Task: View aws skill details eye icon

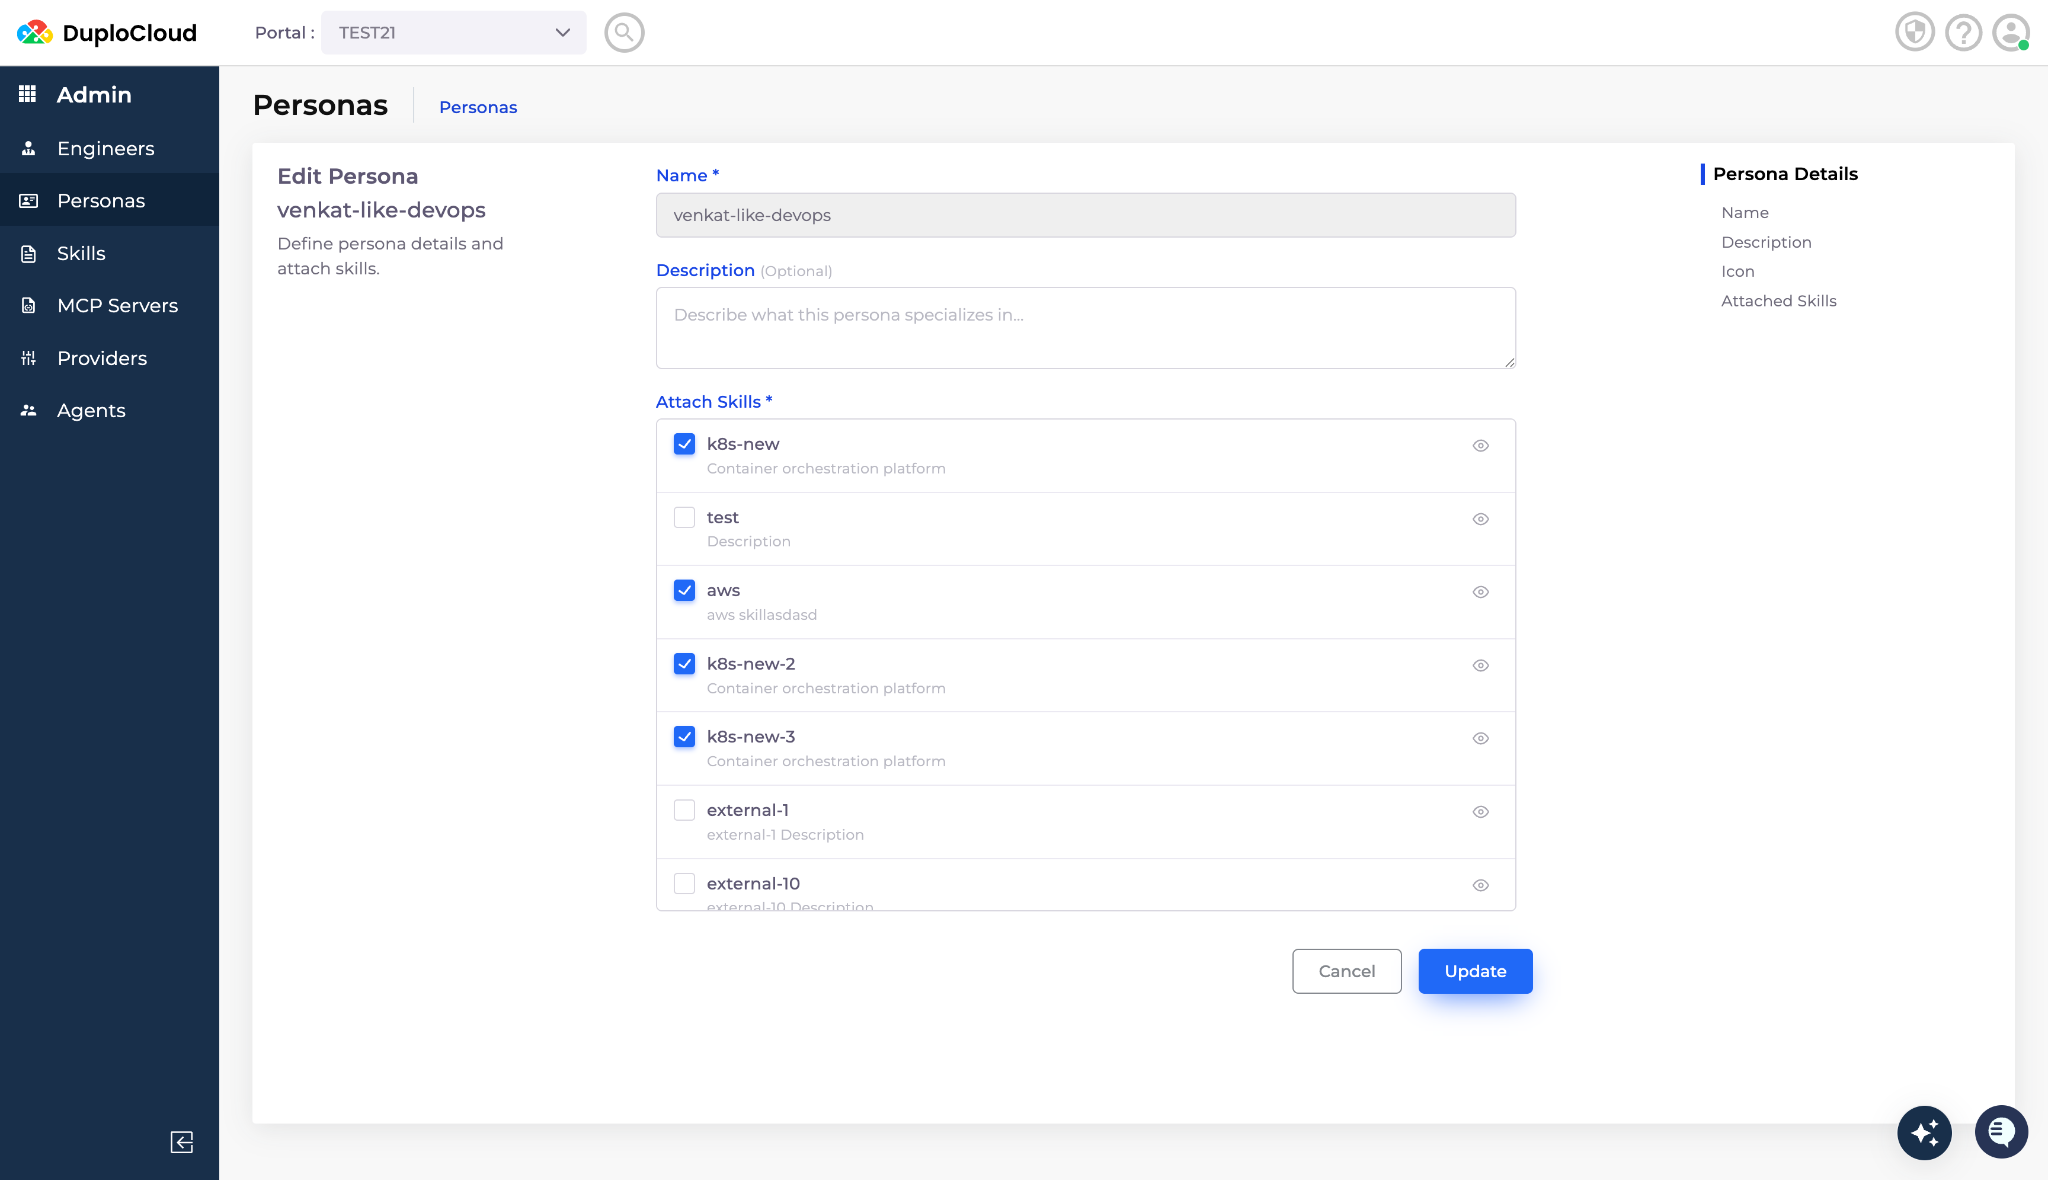Action: [x=1481, y=592]
